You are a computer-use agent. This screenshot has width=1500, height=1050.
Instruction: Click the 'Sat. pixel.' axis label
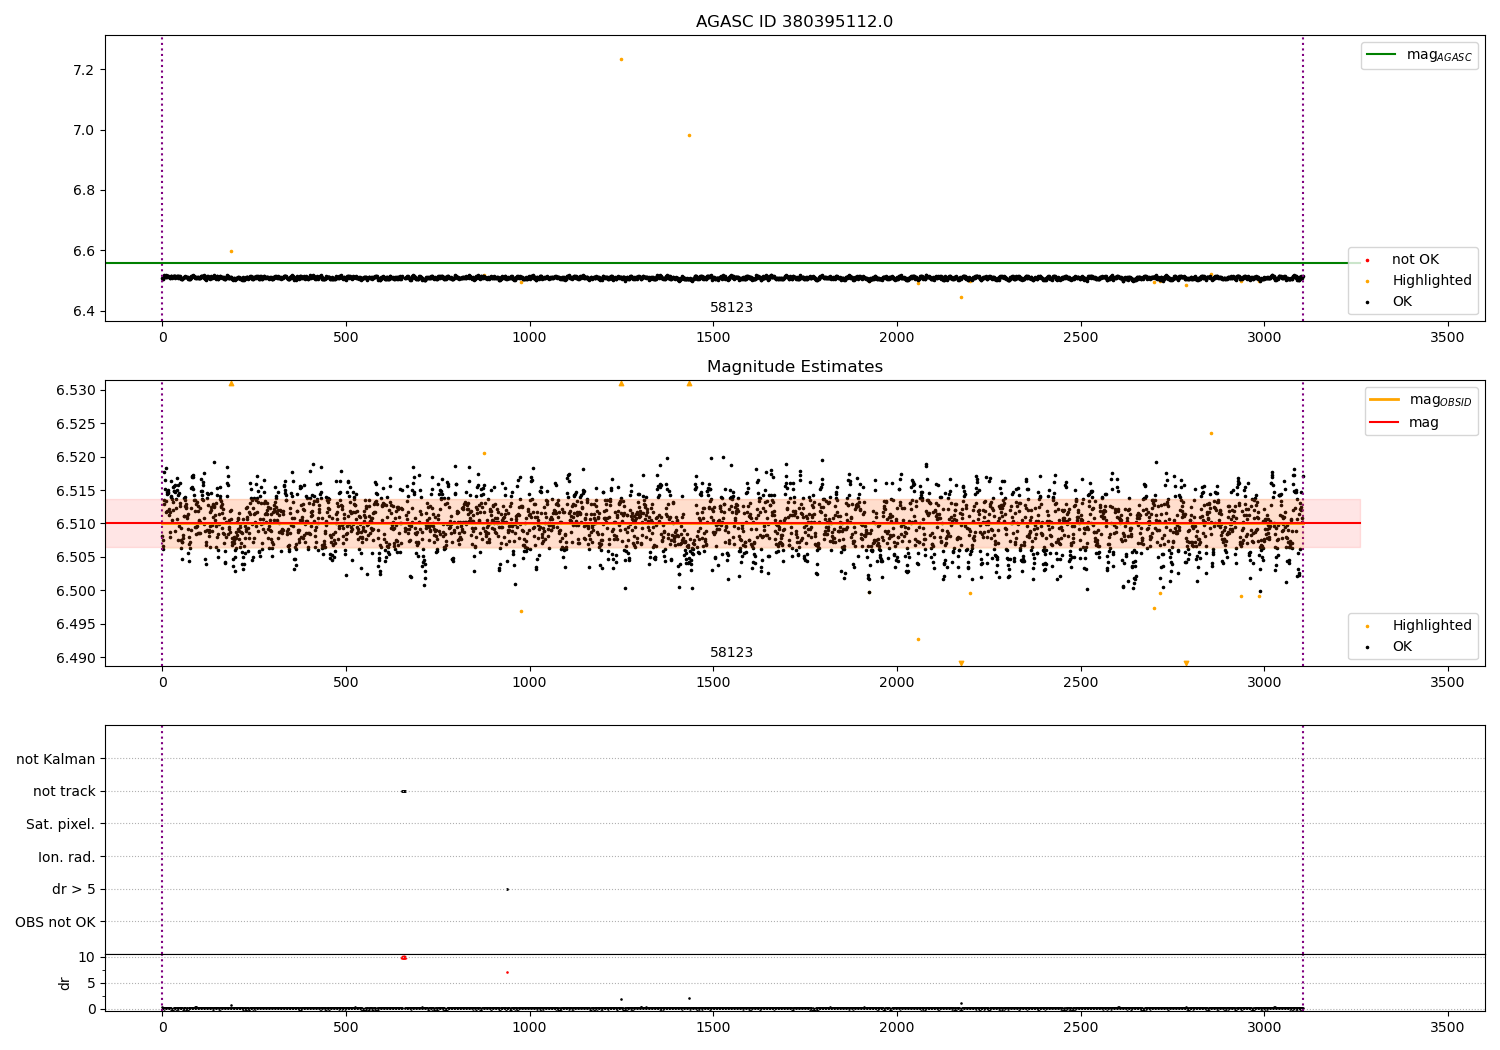click(x=61, y=825)
